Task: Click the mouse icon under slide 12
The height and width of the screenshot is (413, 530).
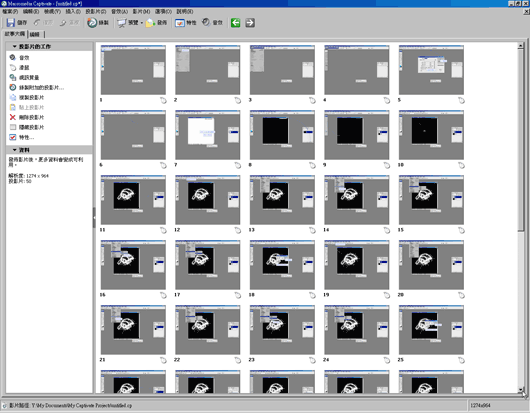Action: click(238, 230)
